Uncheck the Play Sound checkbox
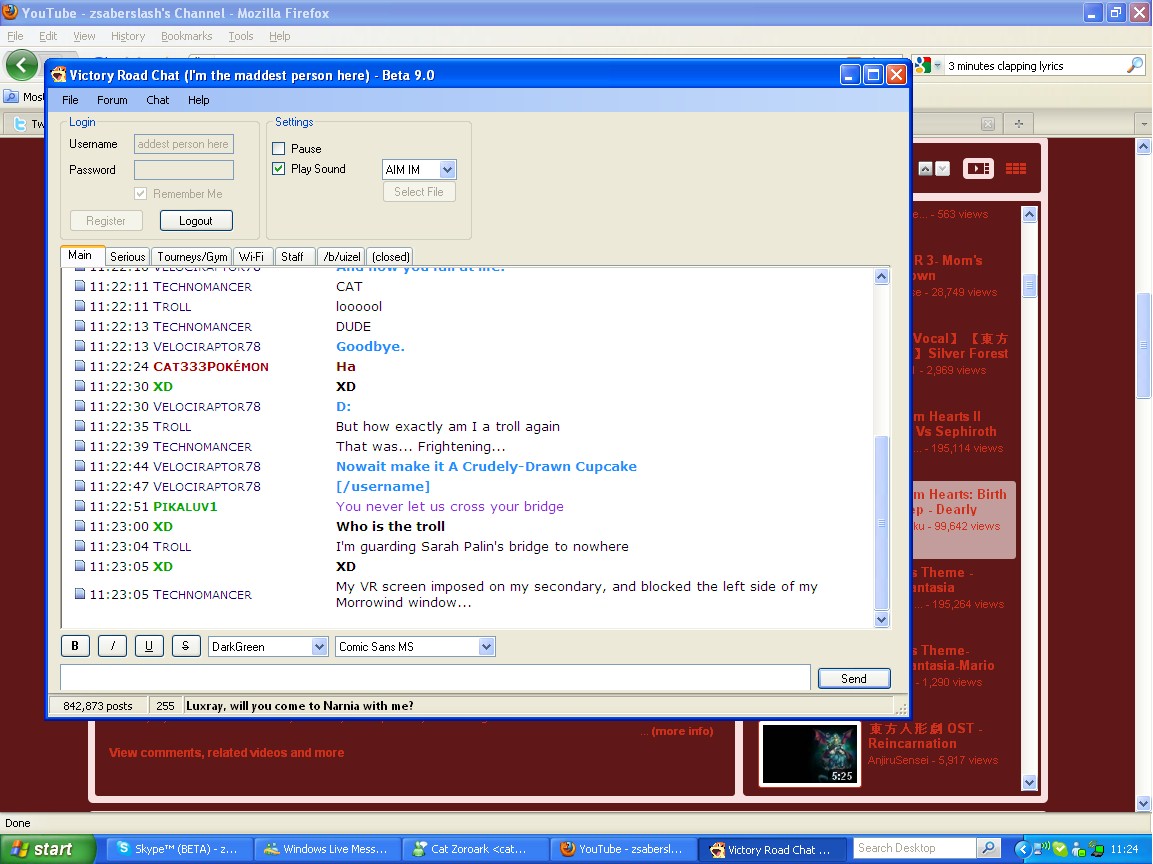The image size is (1153, 864). [x=279, y=169]
